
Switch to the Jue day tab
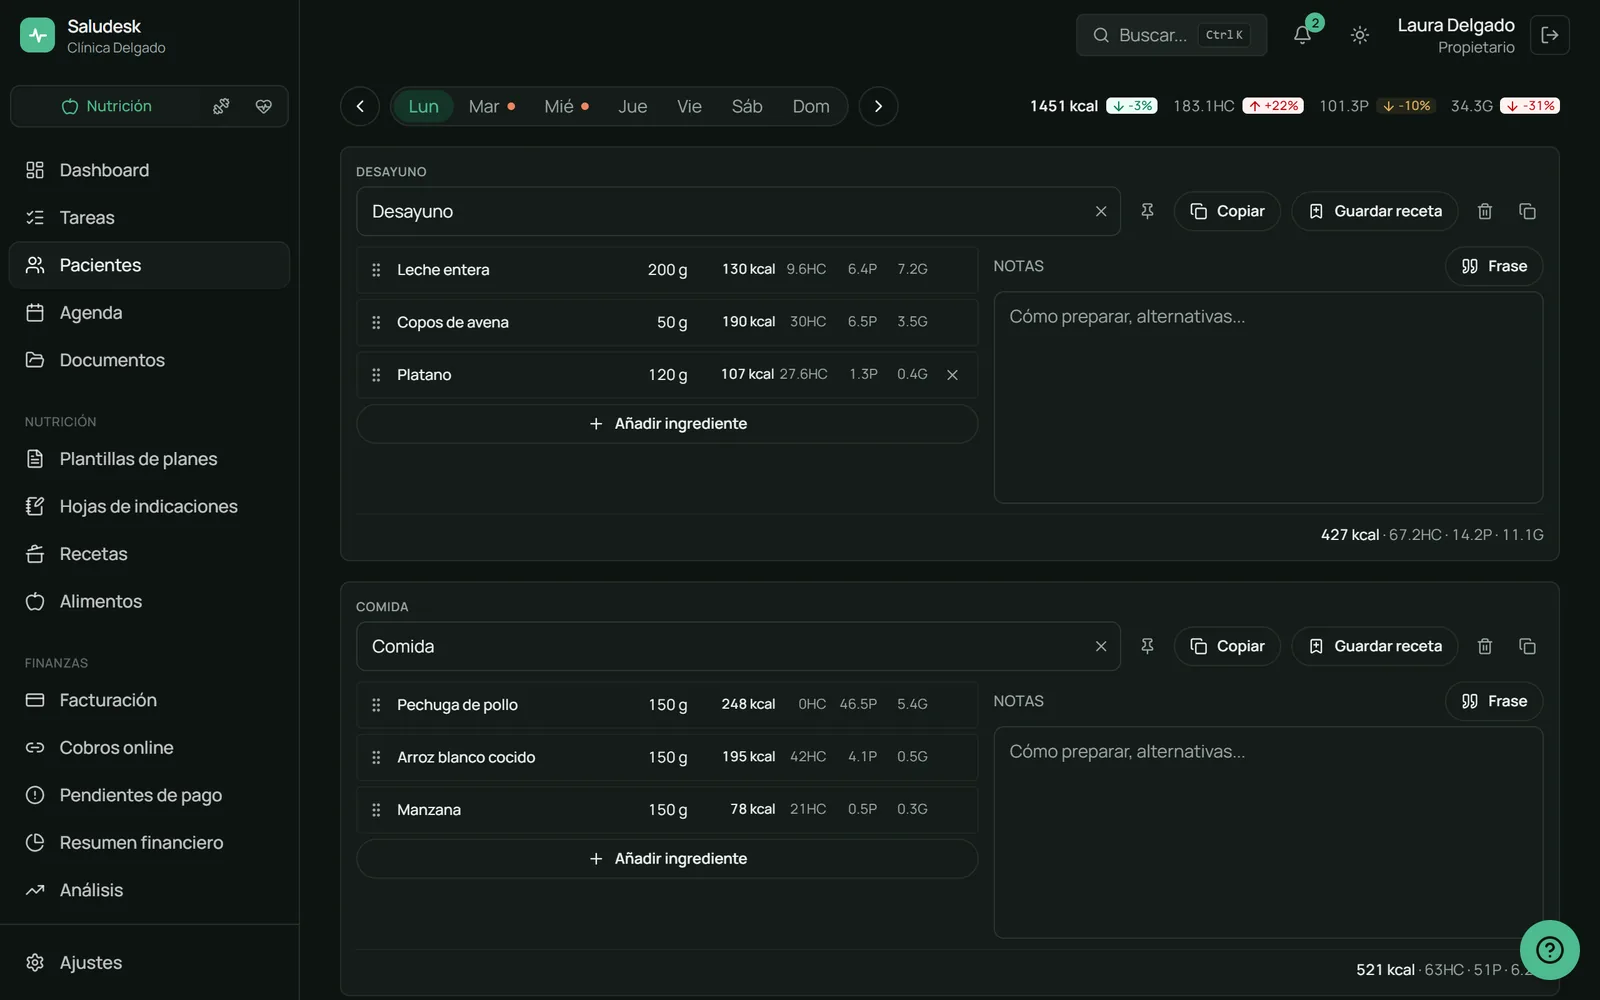632,106
